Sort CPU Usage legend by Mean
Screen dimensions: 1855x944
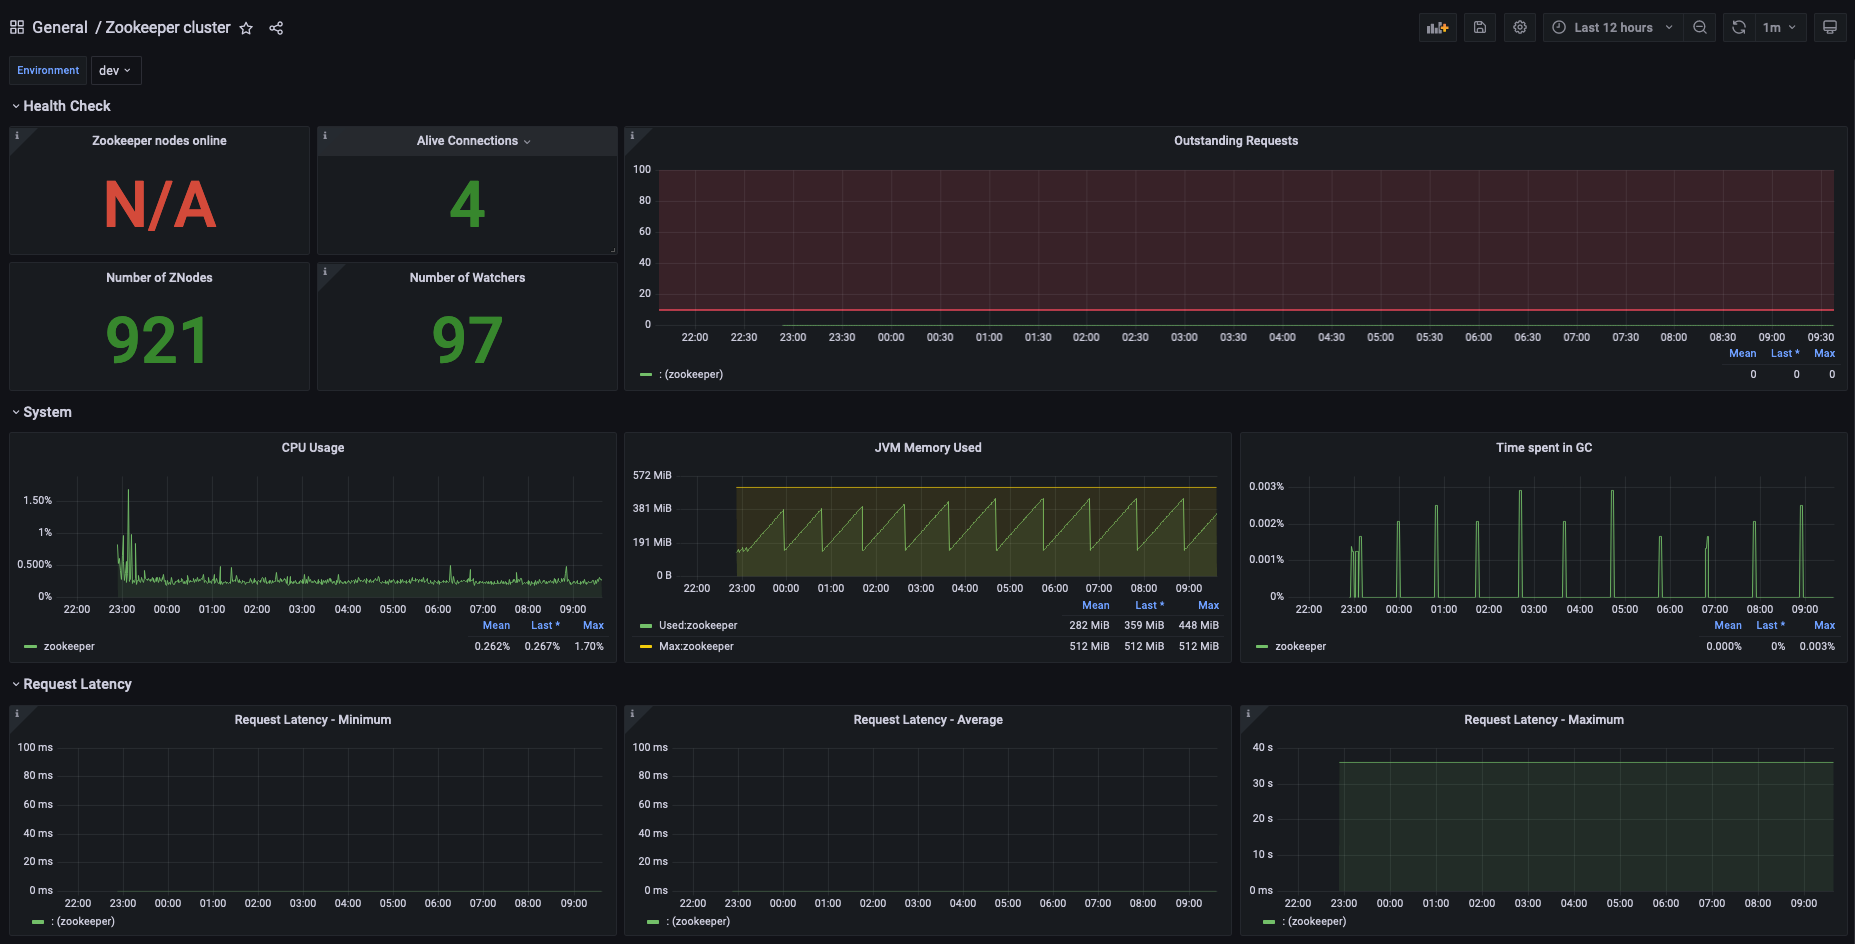coord(496,626)
